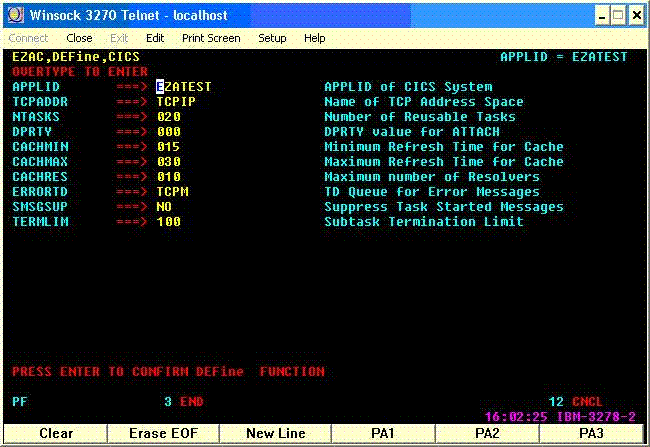Open the Setup menu

[272, 38]
